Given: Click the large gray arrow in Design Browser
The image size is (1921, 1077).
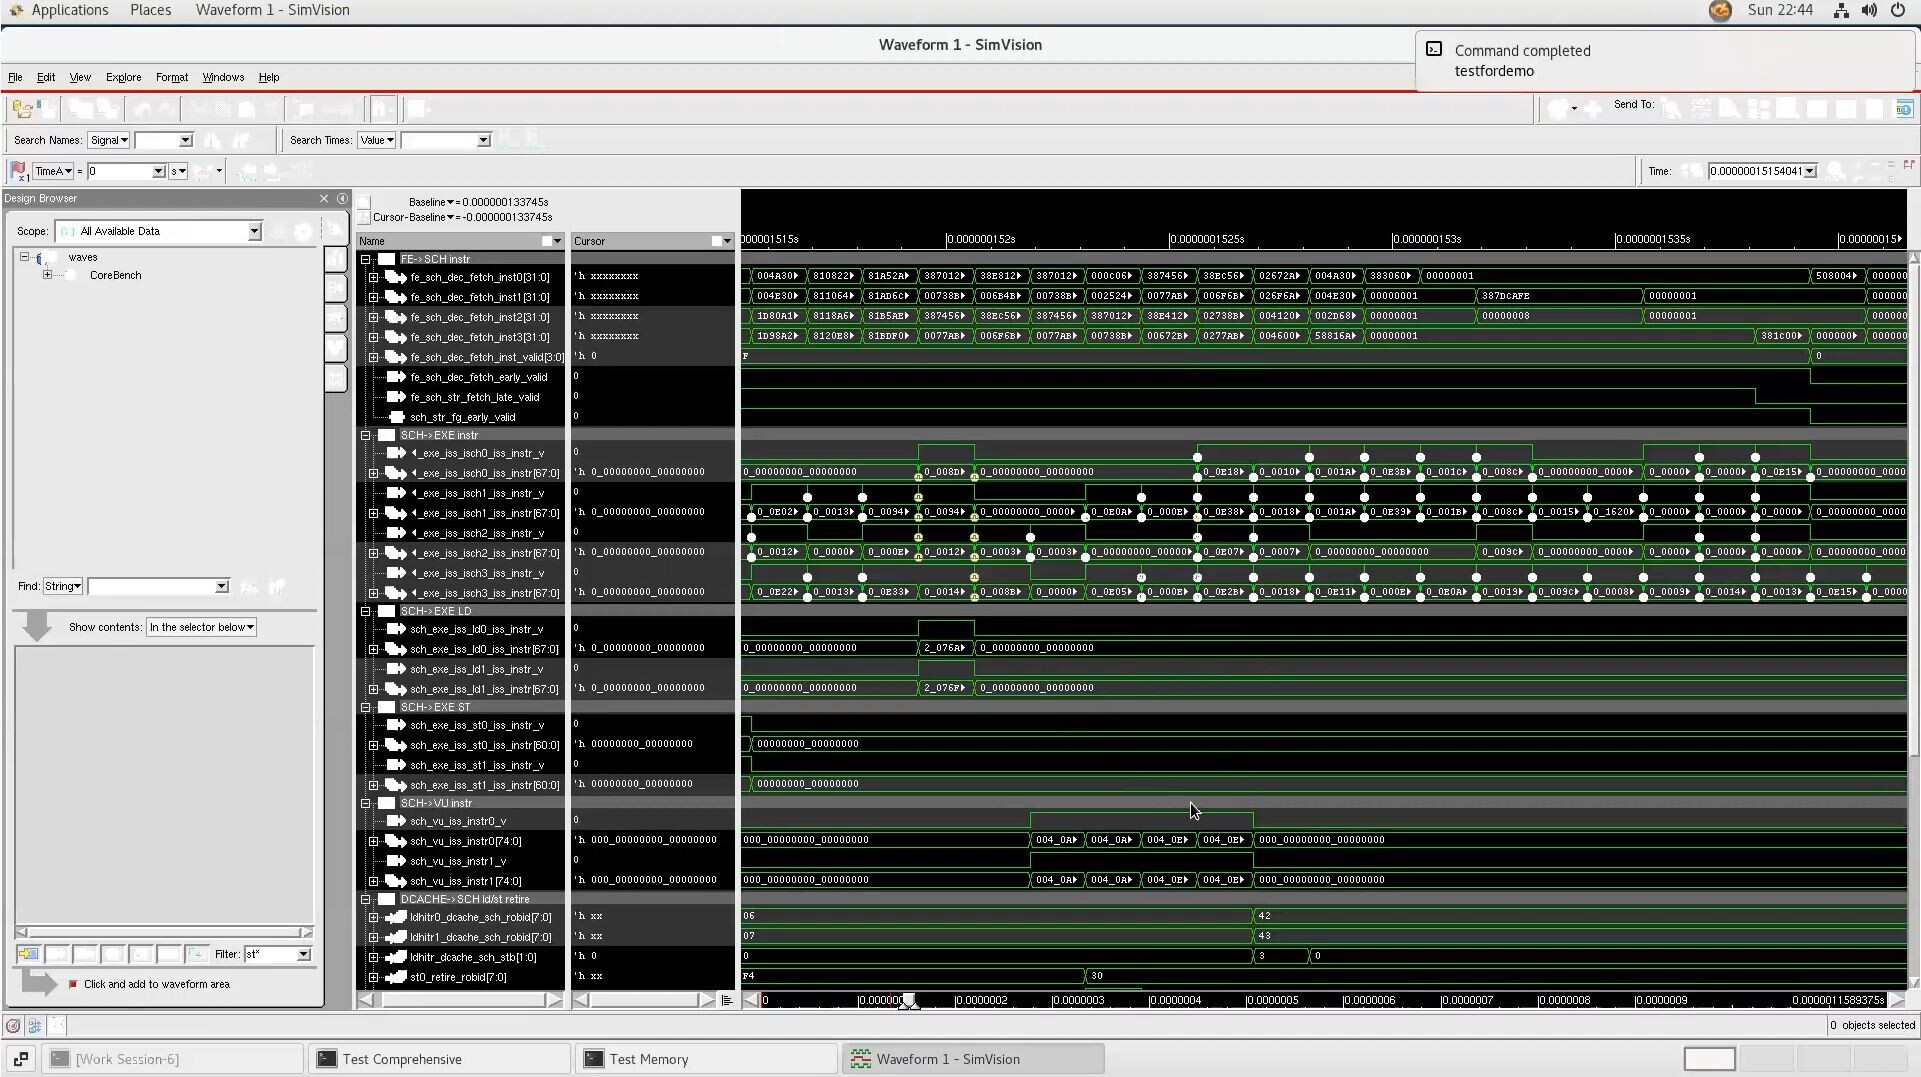Looking at the screenshot, I should pos(37,627).
